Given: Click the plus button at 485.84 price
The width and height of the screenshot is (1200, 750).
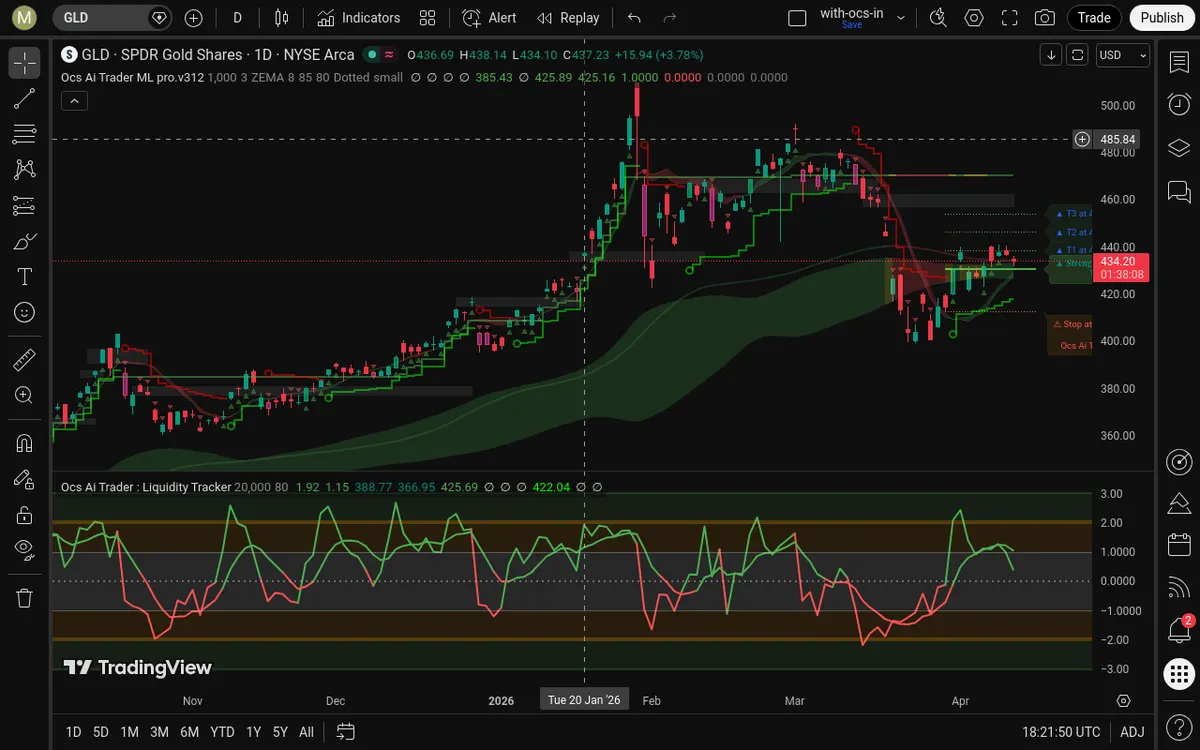Looking at the screenshot, I should click(1082, 139).
